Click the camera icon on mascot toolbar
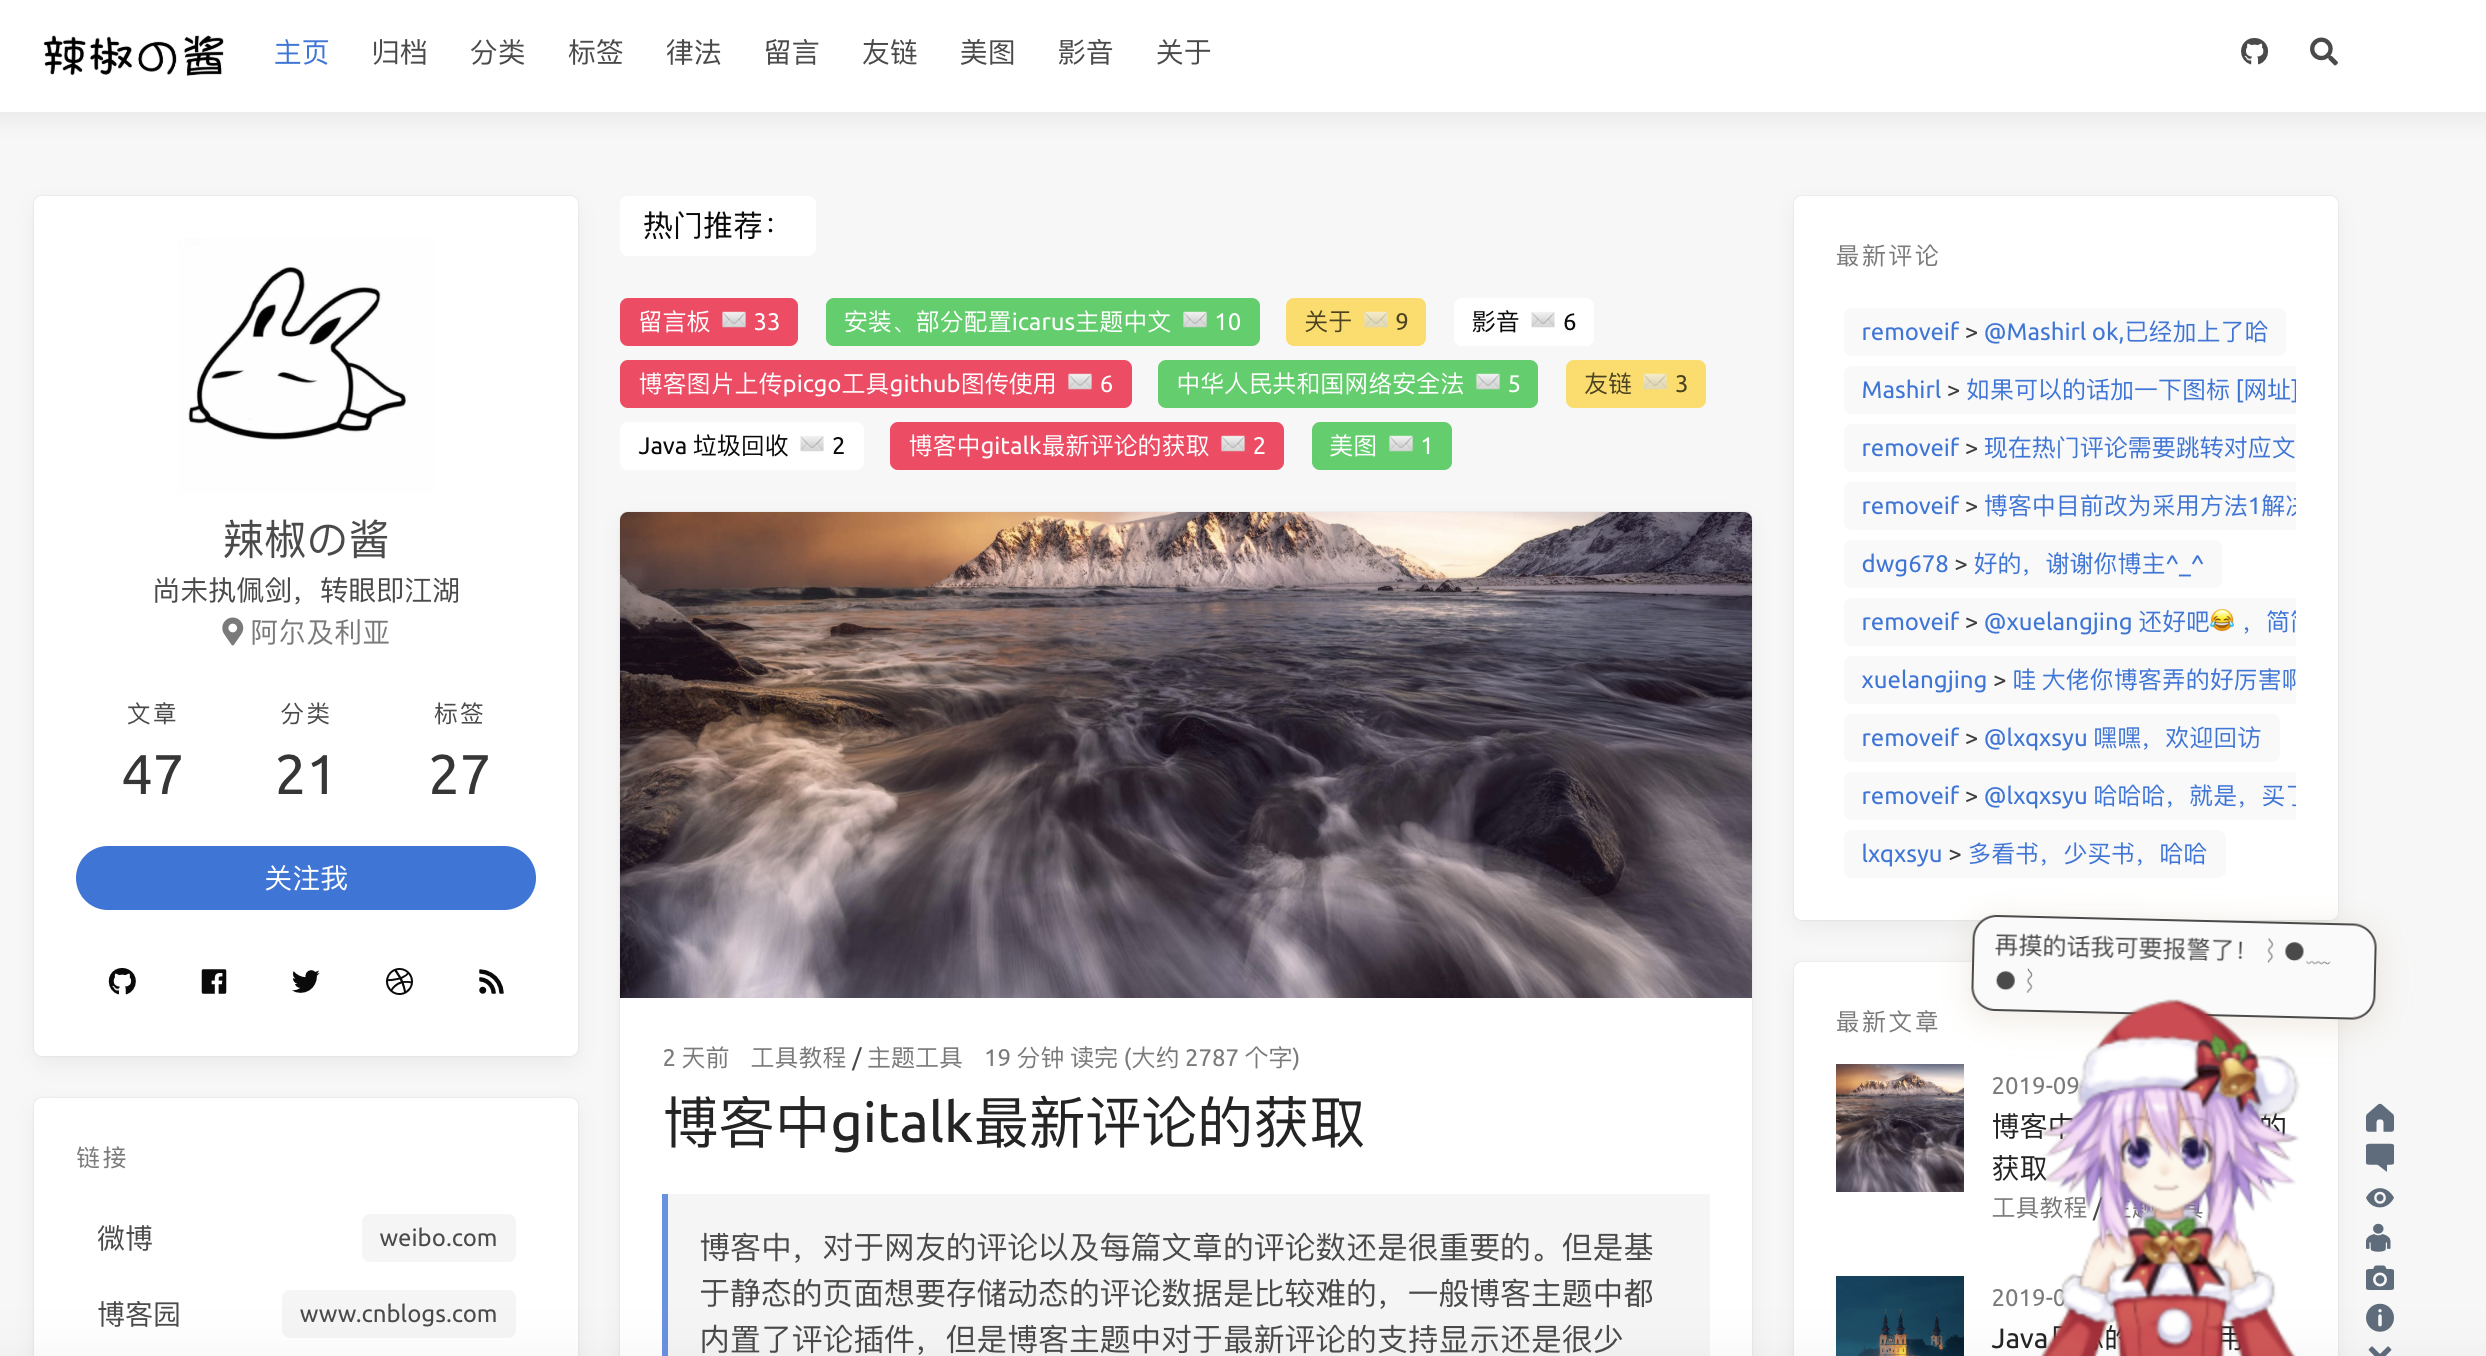Screen dimensions: 2486x1356 pos(2379,1278)
